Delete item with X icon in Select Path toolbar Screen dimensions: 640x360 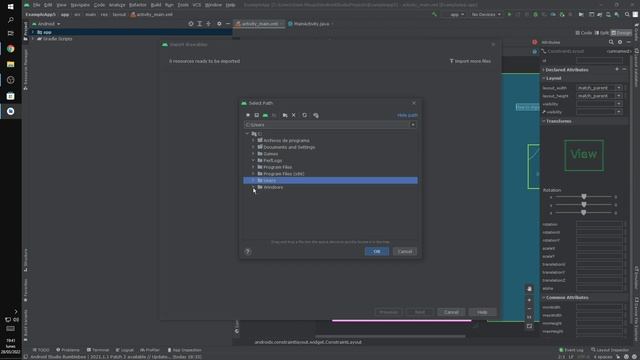(x=293, y=115)
